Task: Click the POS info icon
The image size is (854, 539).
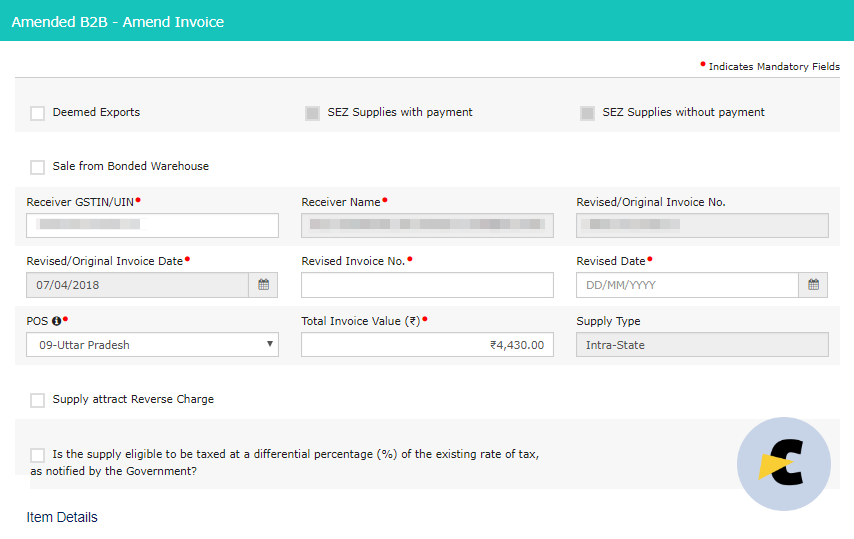Action: coord(56,321)
